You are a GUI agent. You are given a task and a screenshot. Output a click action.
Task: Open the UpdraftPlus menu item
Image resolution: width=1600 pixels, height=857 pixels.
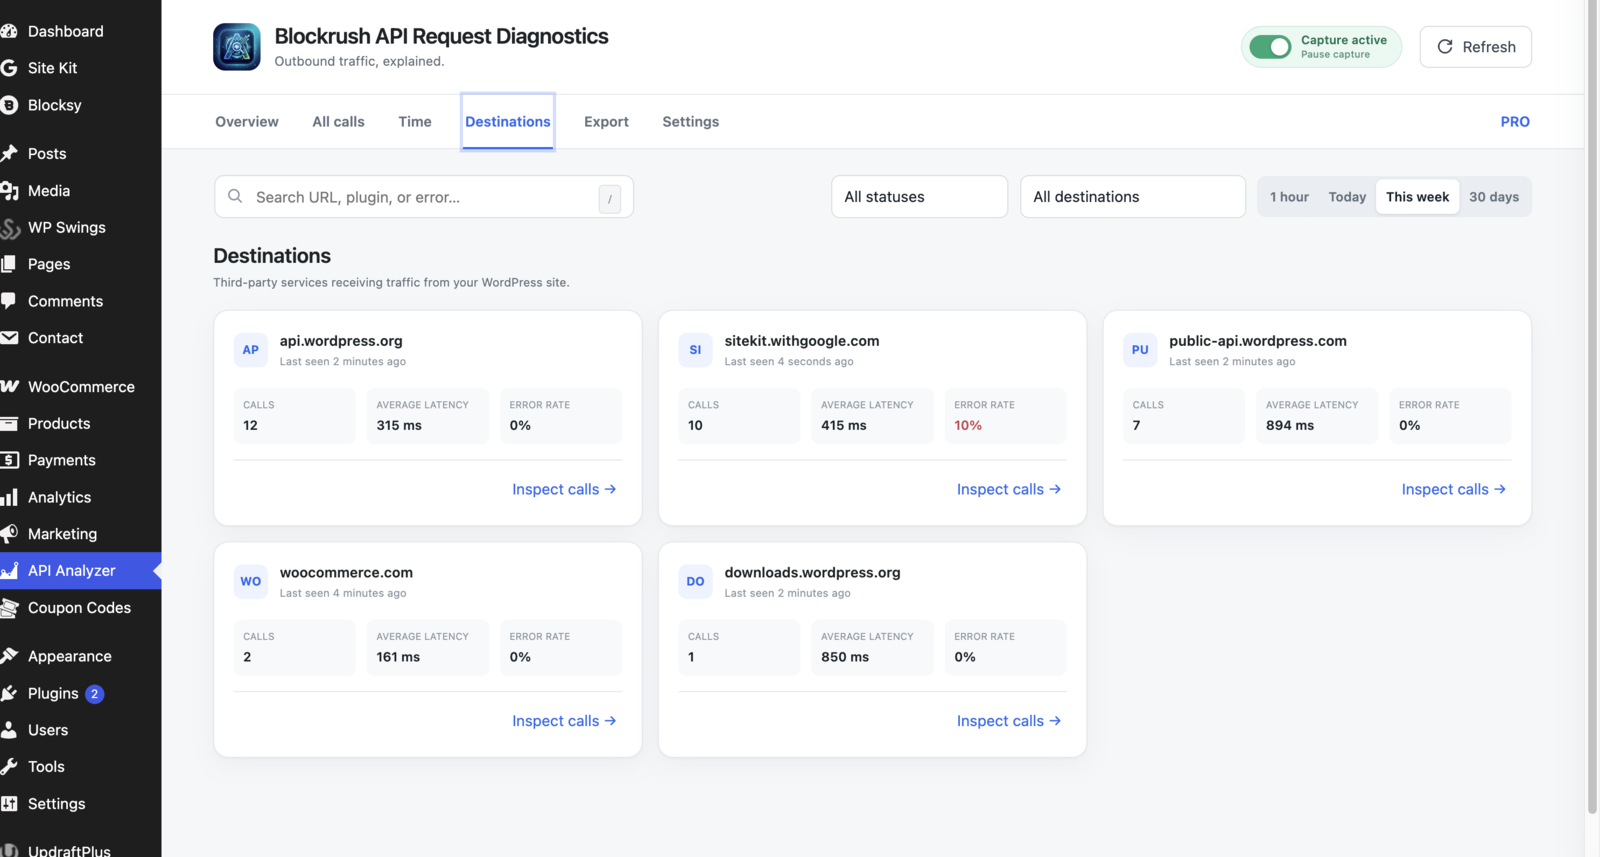coord(69,849)
